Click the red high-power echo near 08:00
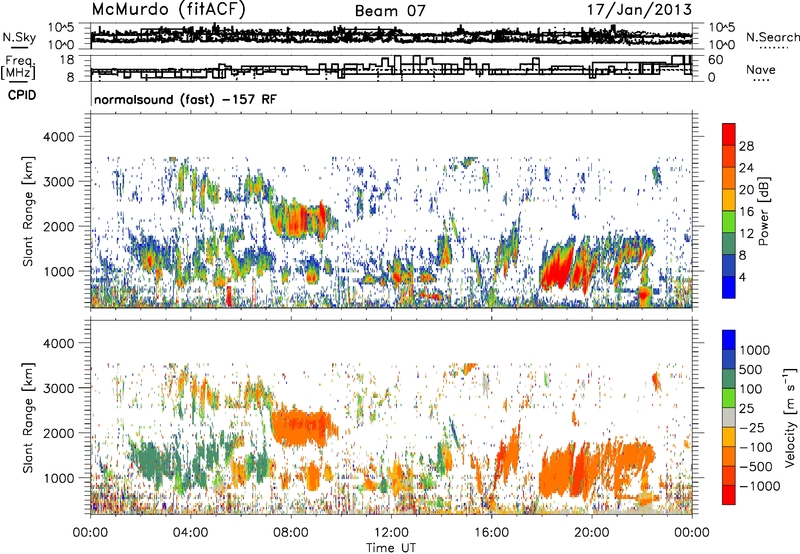Screen dimensions: 800x554 pos(302,219)
